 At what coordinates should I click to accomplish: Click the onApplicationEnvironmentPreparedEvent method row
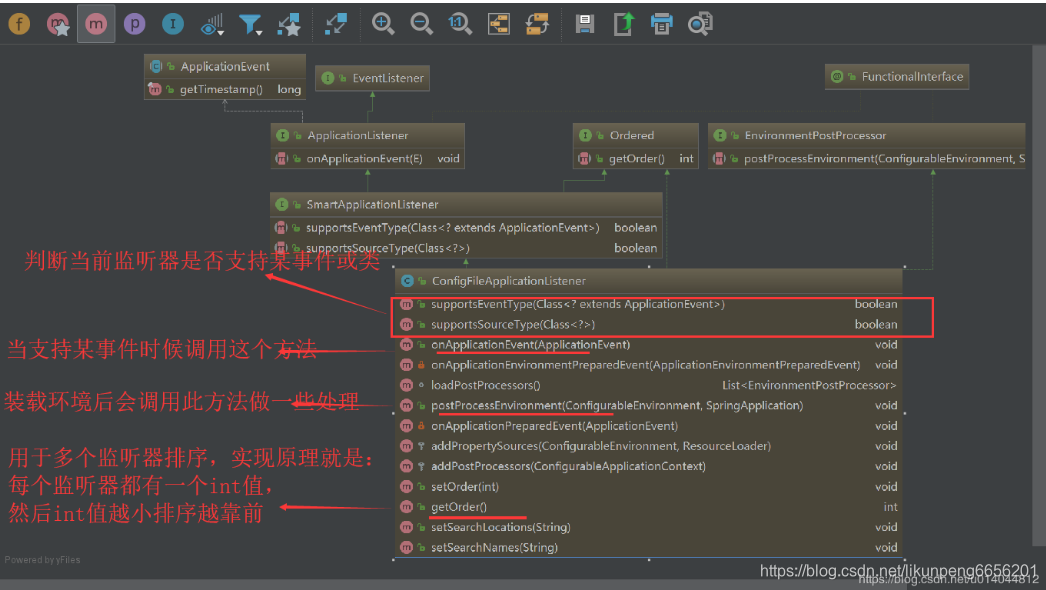click(648, 365)
